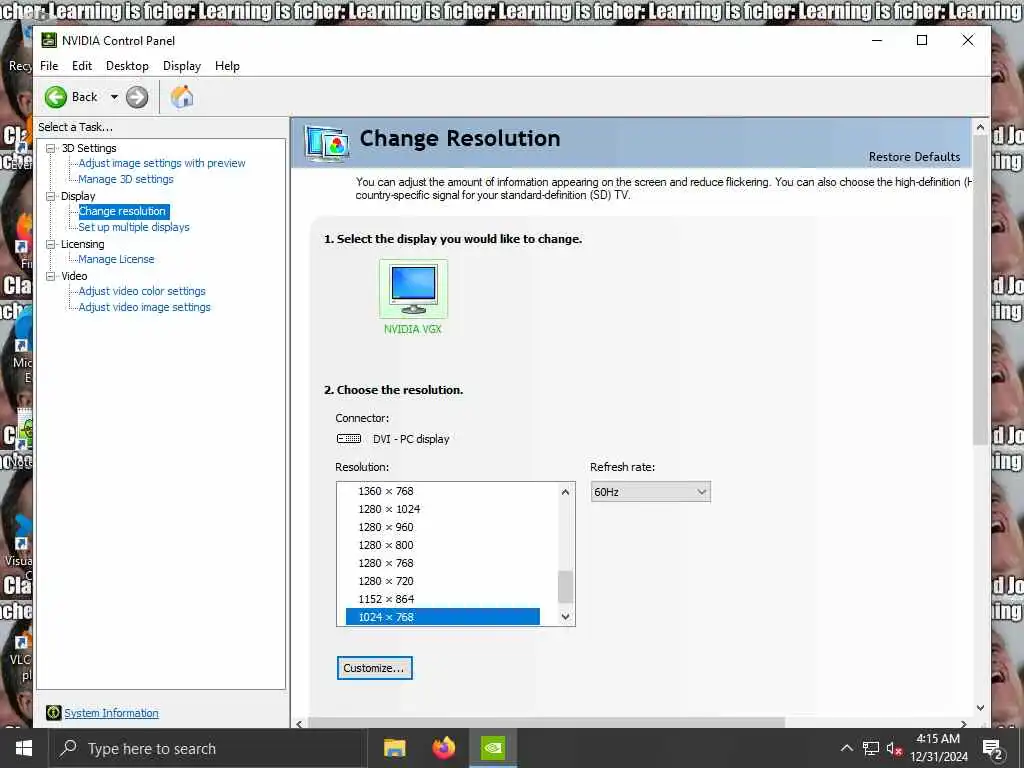This screenshot has width=1024, height=768.
Task: Click main panel horizontal scroll left arrow
Action: click(x=300, y=724)
